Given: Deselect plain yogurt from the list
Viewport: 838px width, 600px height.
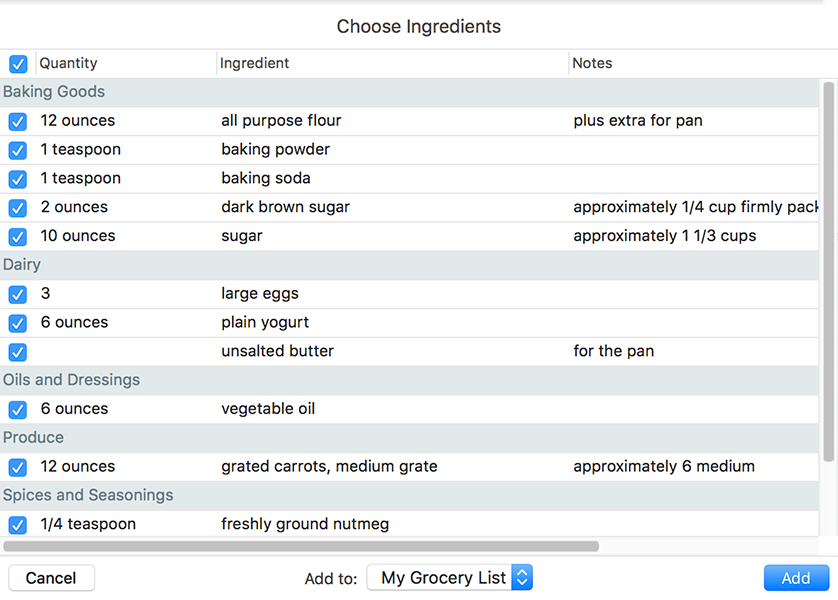Looking at the screenshot, I should point(17,322).
